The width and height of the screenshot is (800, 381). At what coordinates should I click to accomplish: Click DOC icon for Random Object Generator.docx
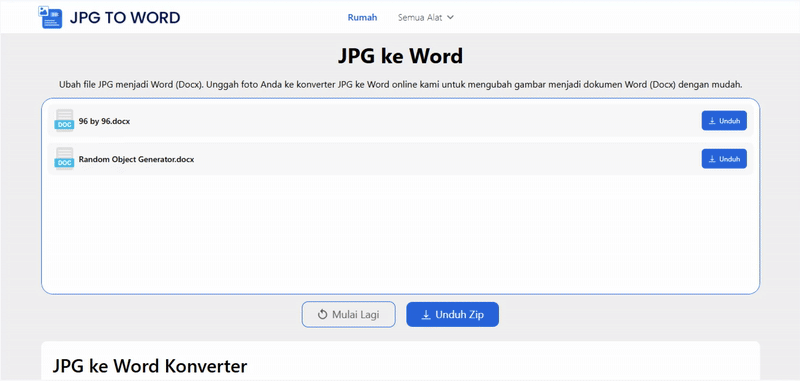(64, 159)
